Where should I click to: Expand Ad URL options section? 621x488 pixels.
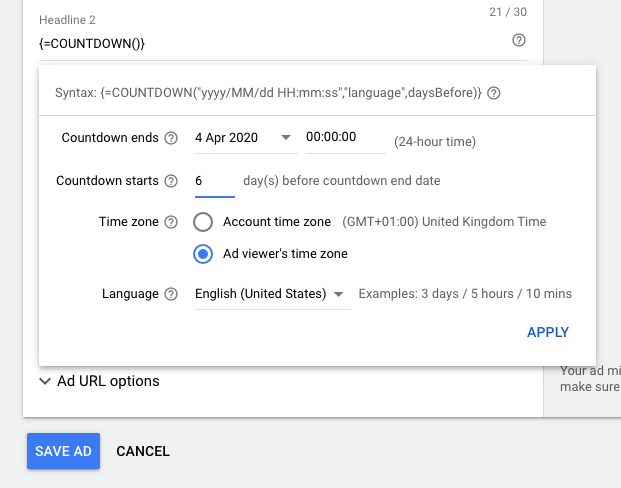[x=45, y=381]
